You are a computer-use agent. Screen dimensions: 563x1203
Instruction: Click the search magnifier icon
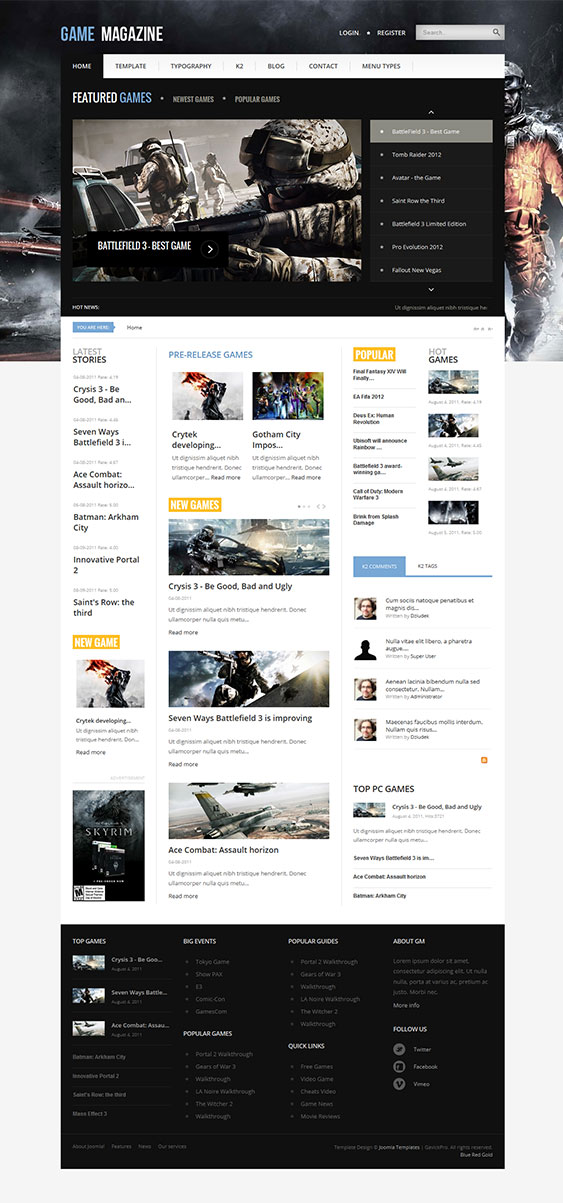click(495, 32)
